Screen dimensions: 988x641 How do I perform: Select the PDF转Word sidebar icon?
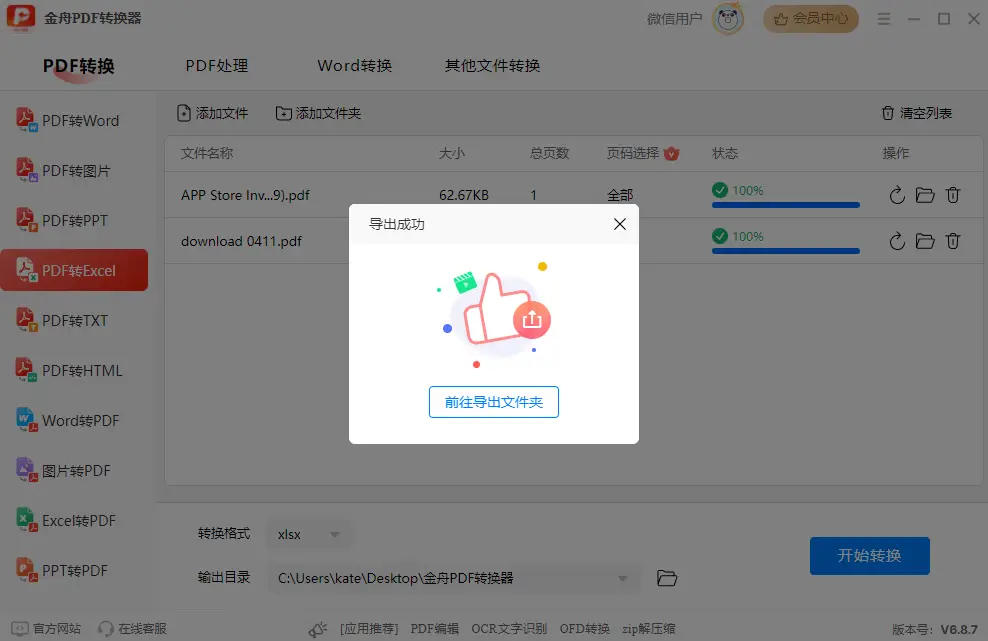coord(24,120)
